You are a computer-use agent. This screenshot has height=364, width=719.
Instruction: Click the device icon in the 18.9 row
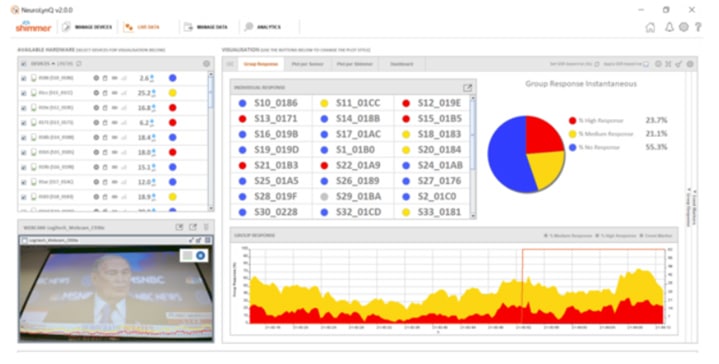pos(33,197)
